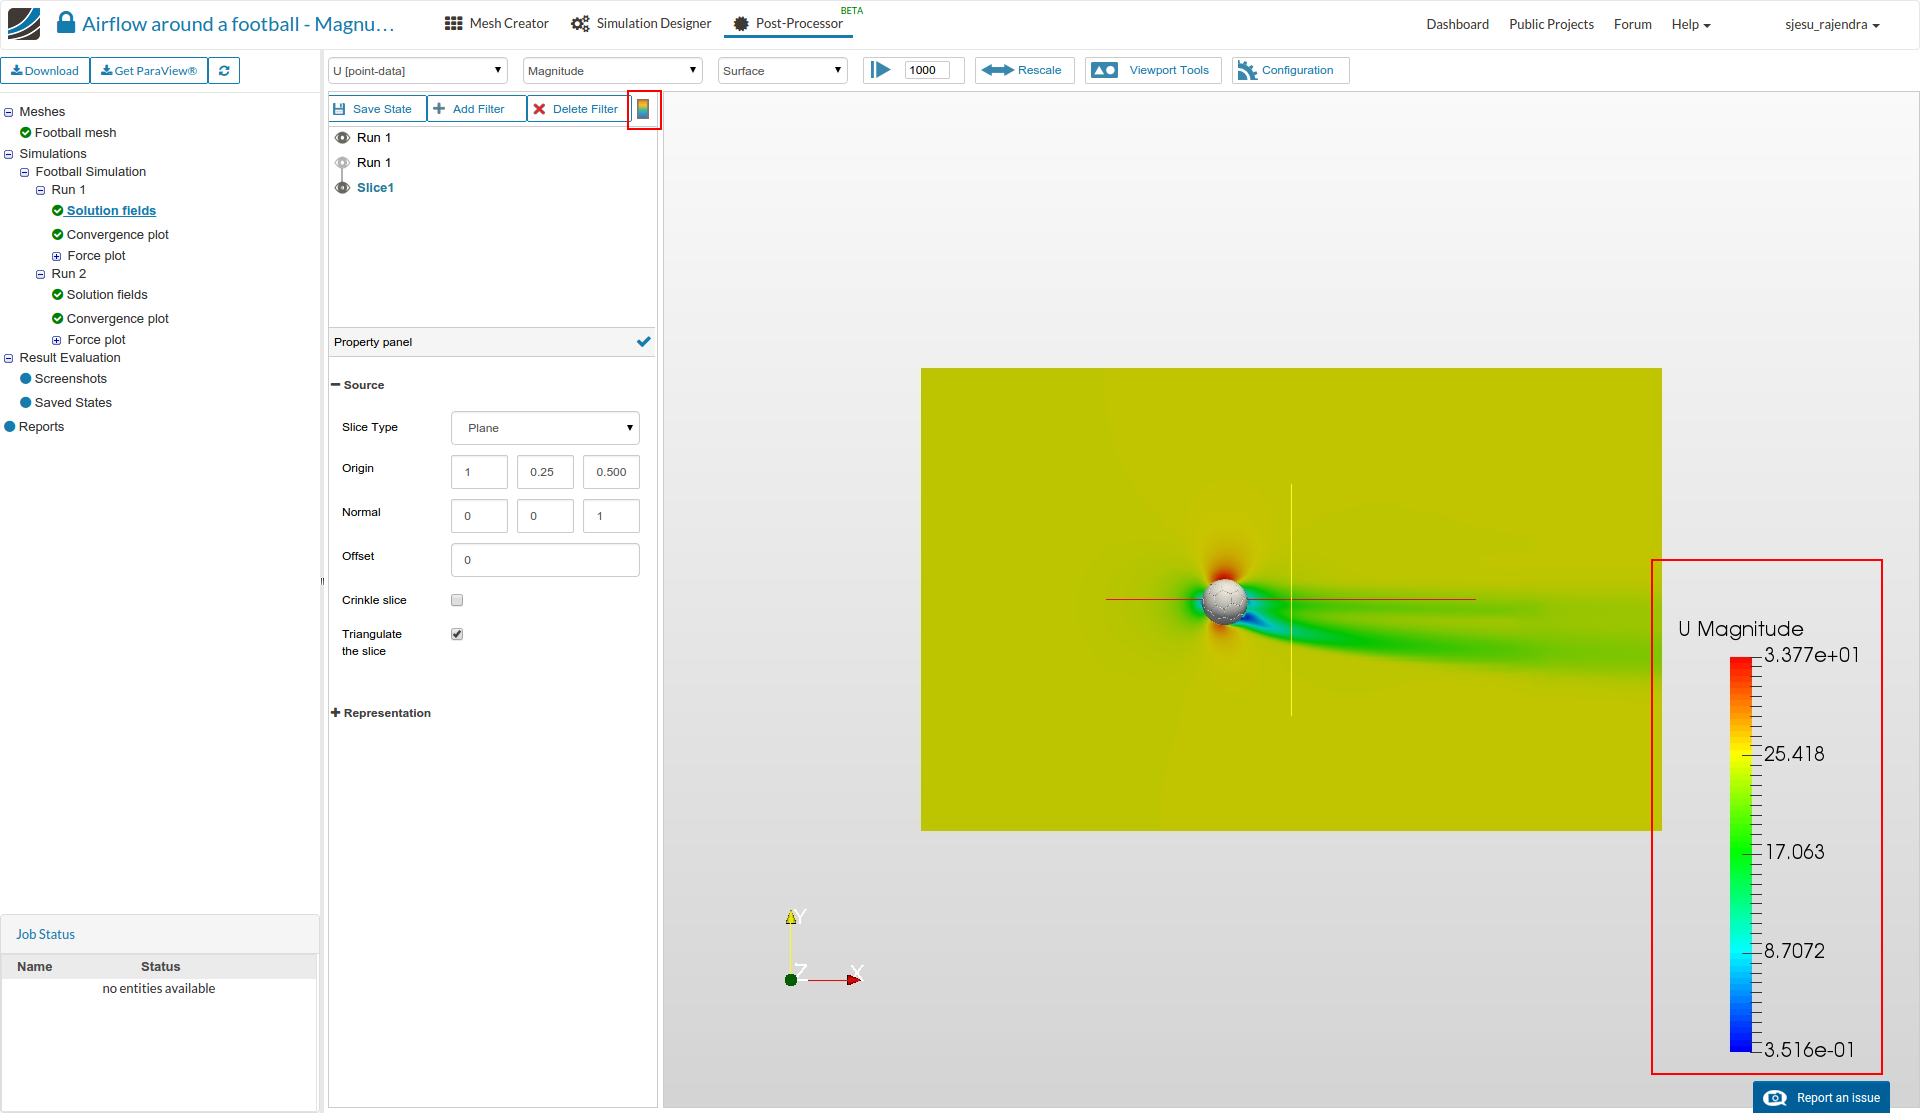Open the Help menu
The height and width of the screenshot is (1113, 1920).
point(1690,25)
